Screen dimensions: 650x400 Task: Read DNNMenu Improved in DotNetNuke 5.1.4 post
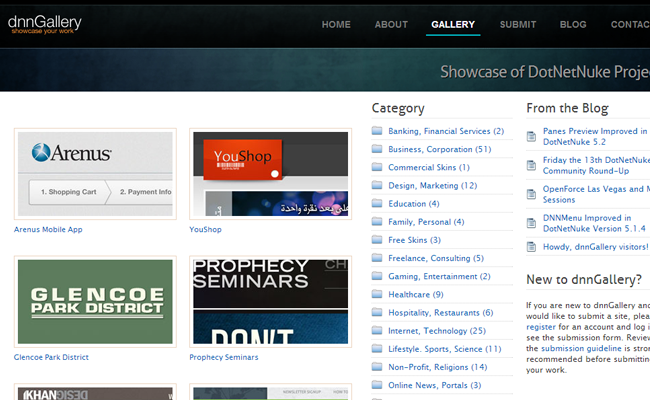(x=594, y=223)
